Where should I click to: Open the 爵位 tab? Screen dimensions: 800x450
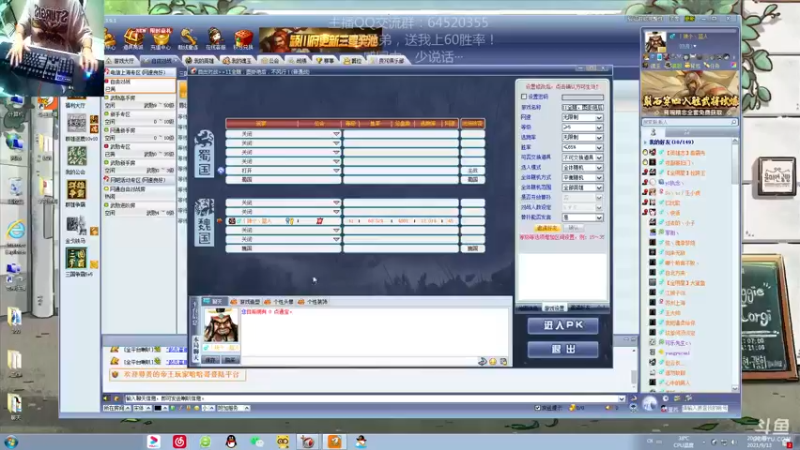(x=353, y=61)
